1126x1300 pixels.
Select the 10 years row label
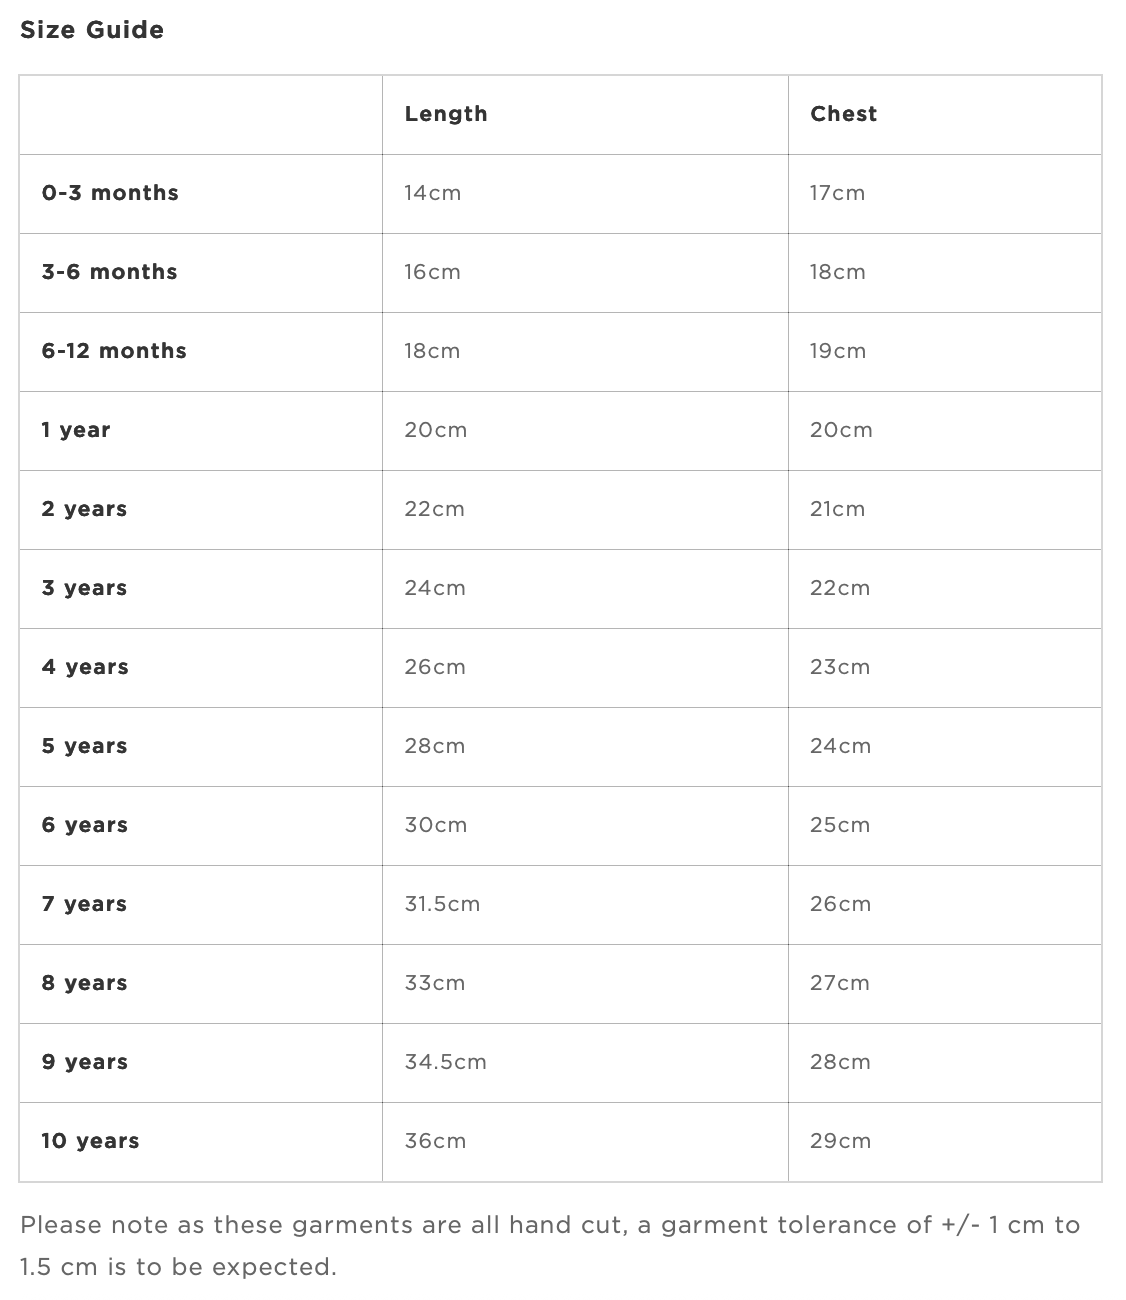(90, 1141)
